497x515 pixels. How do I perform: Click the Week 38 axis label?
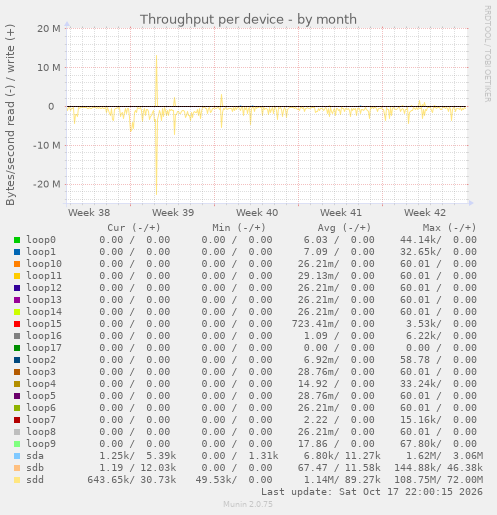(89, 213)
